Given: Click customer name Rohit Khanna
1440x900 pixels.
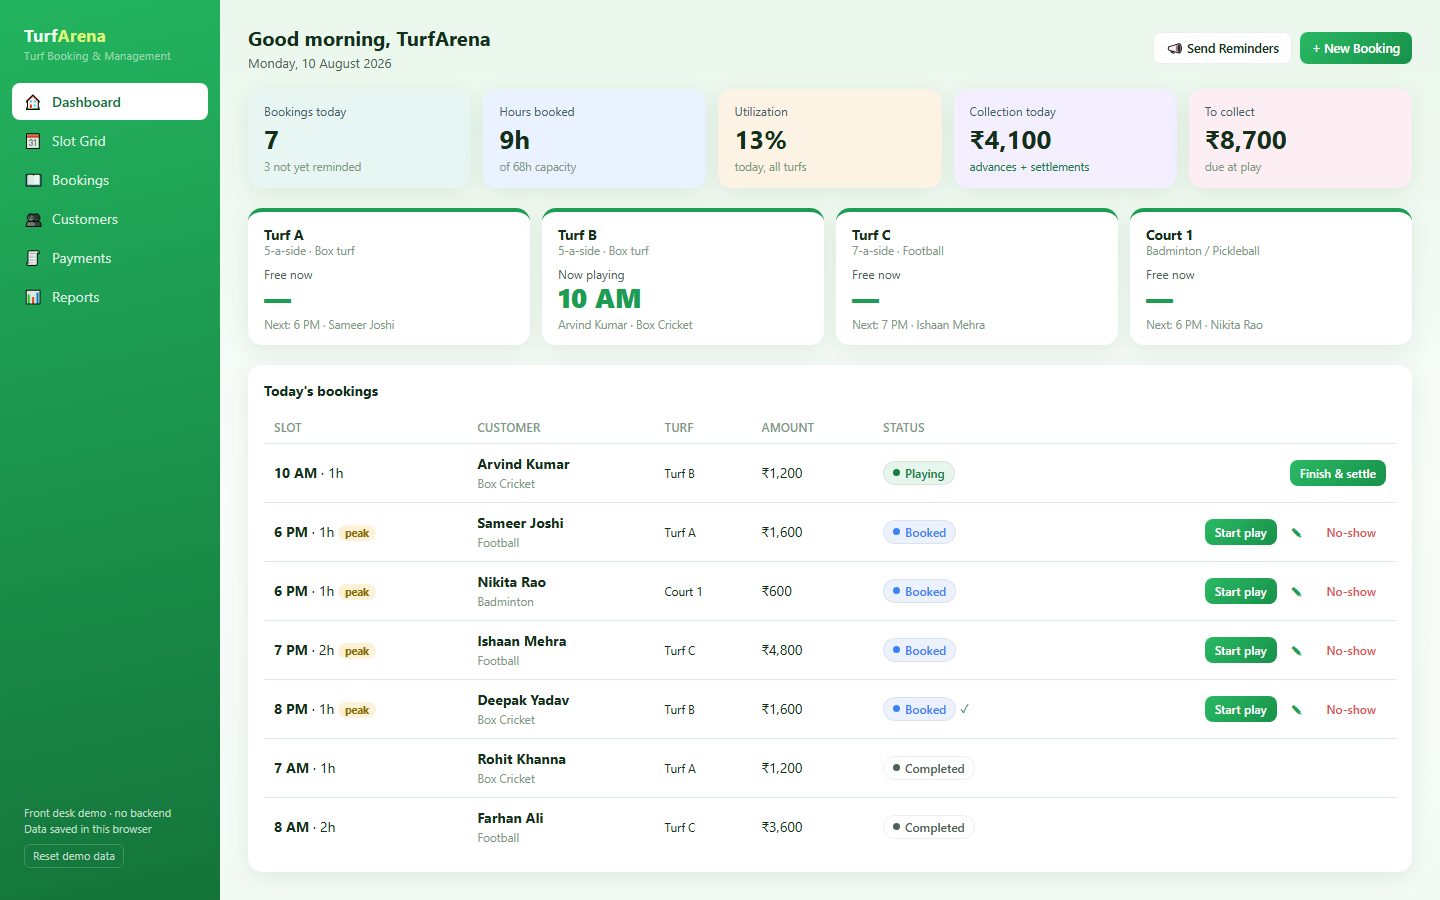Looking at the screenshot, I should click(521, 759).
